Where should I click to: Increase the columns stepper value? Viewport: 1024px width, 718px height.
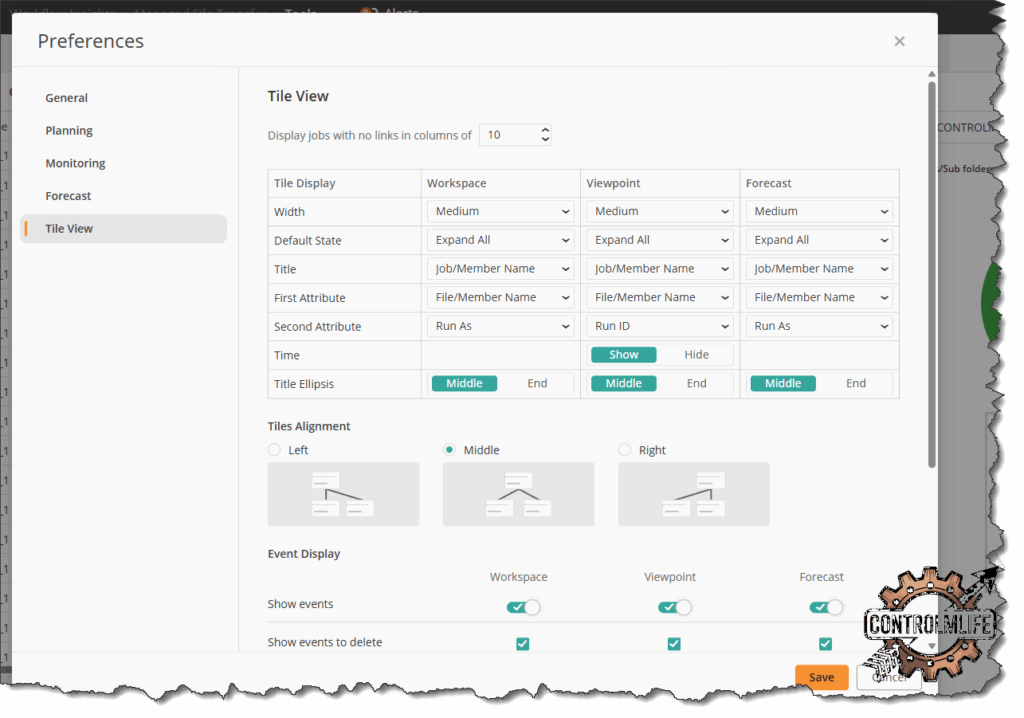pyautogui.click(x=545, y=130)
